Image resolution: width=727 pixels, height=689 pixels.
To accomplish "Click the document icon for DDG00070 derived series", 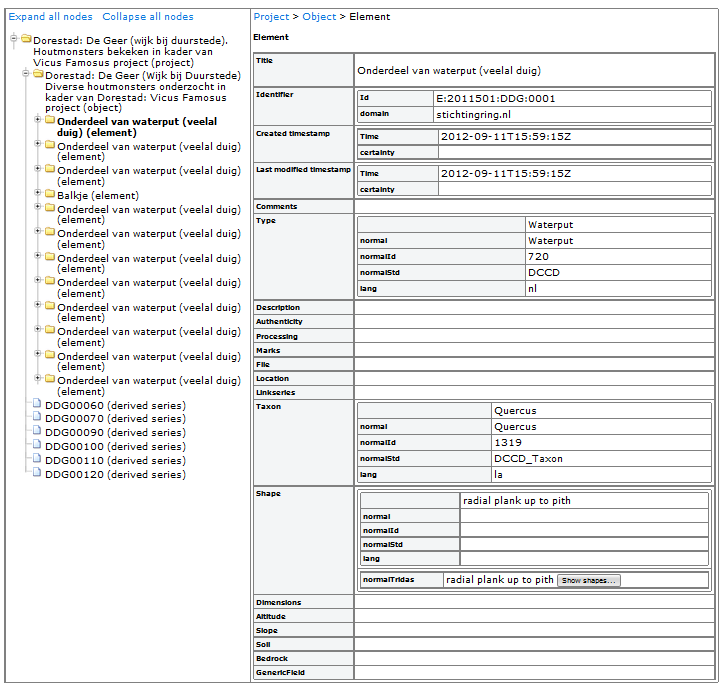I will point(37,417).
